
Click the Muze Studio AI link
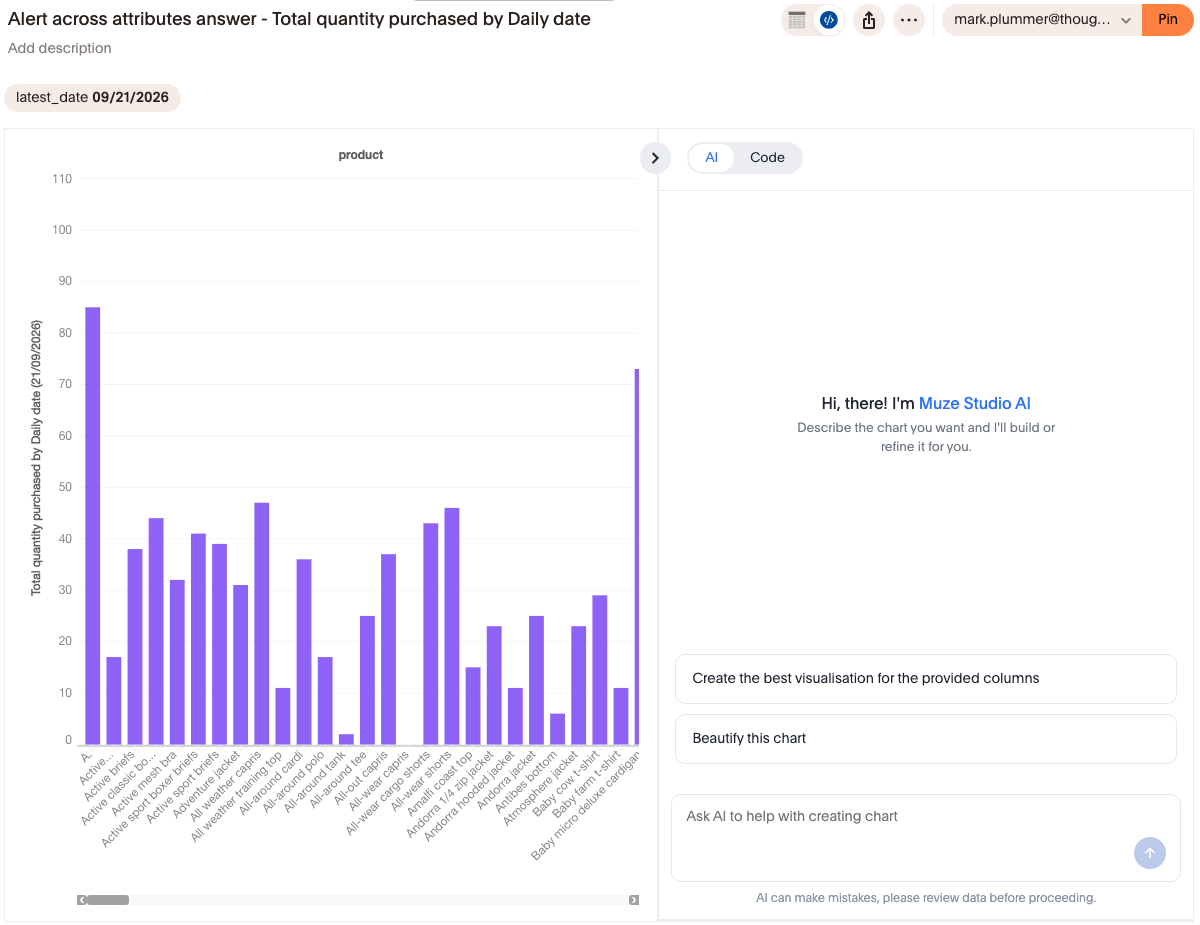pyautogui.click(x=975, y=404)
